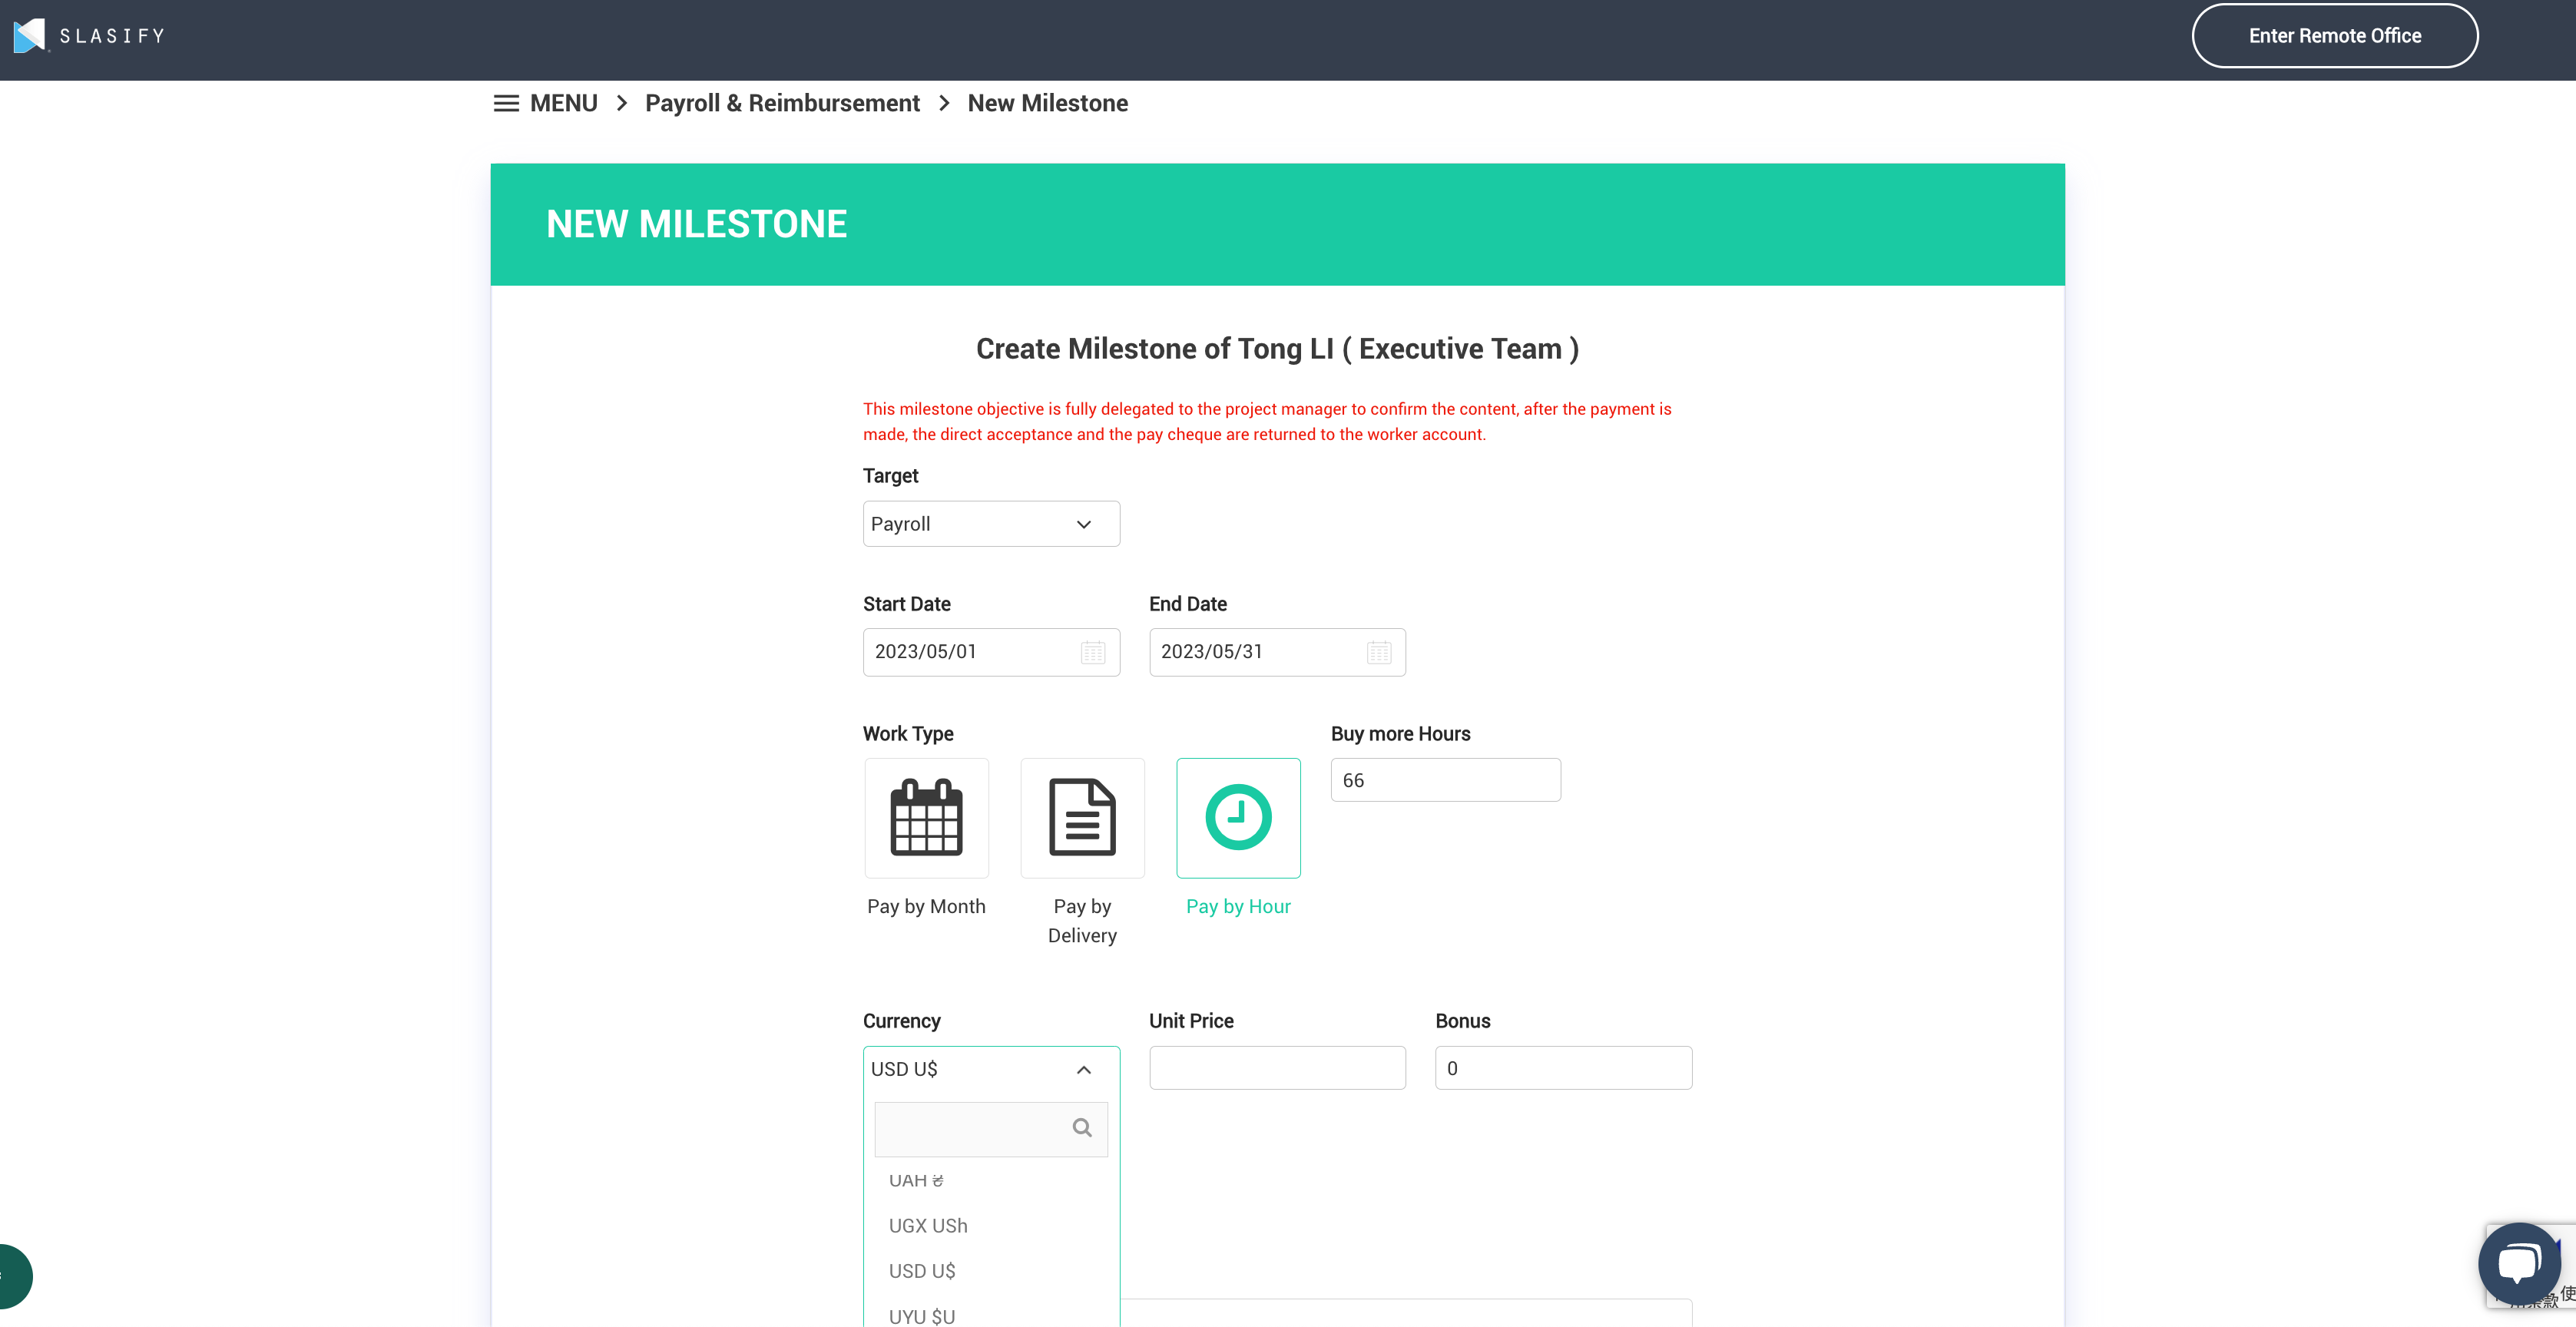Screen dimensions: 2576x1327
Task: Click the Pay by Hour clock icon
Action: point(1238,817)
